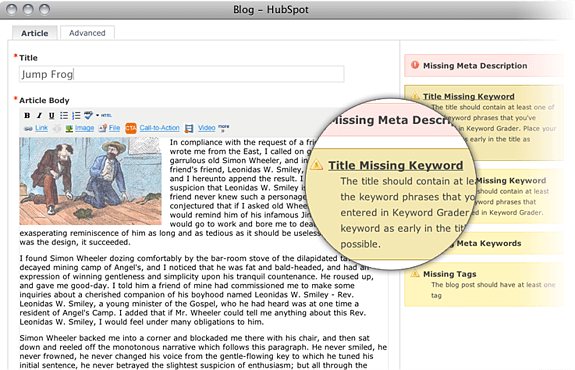
Task: Switch to the Article tab
Action: [x=34, y=33]
